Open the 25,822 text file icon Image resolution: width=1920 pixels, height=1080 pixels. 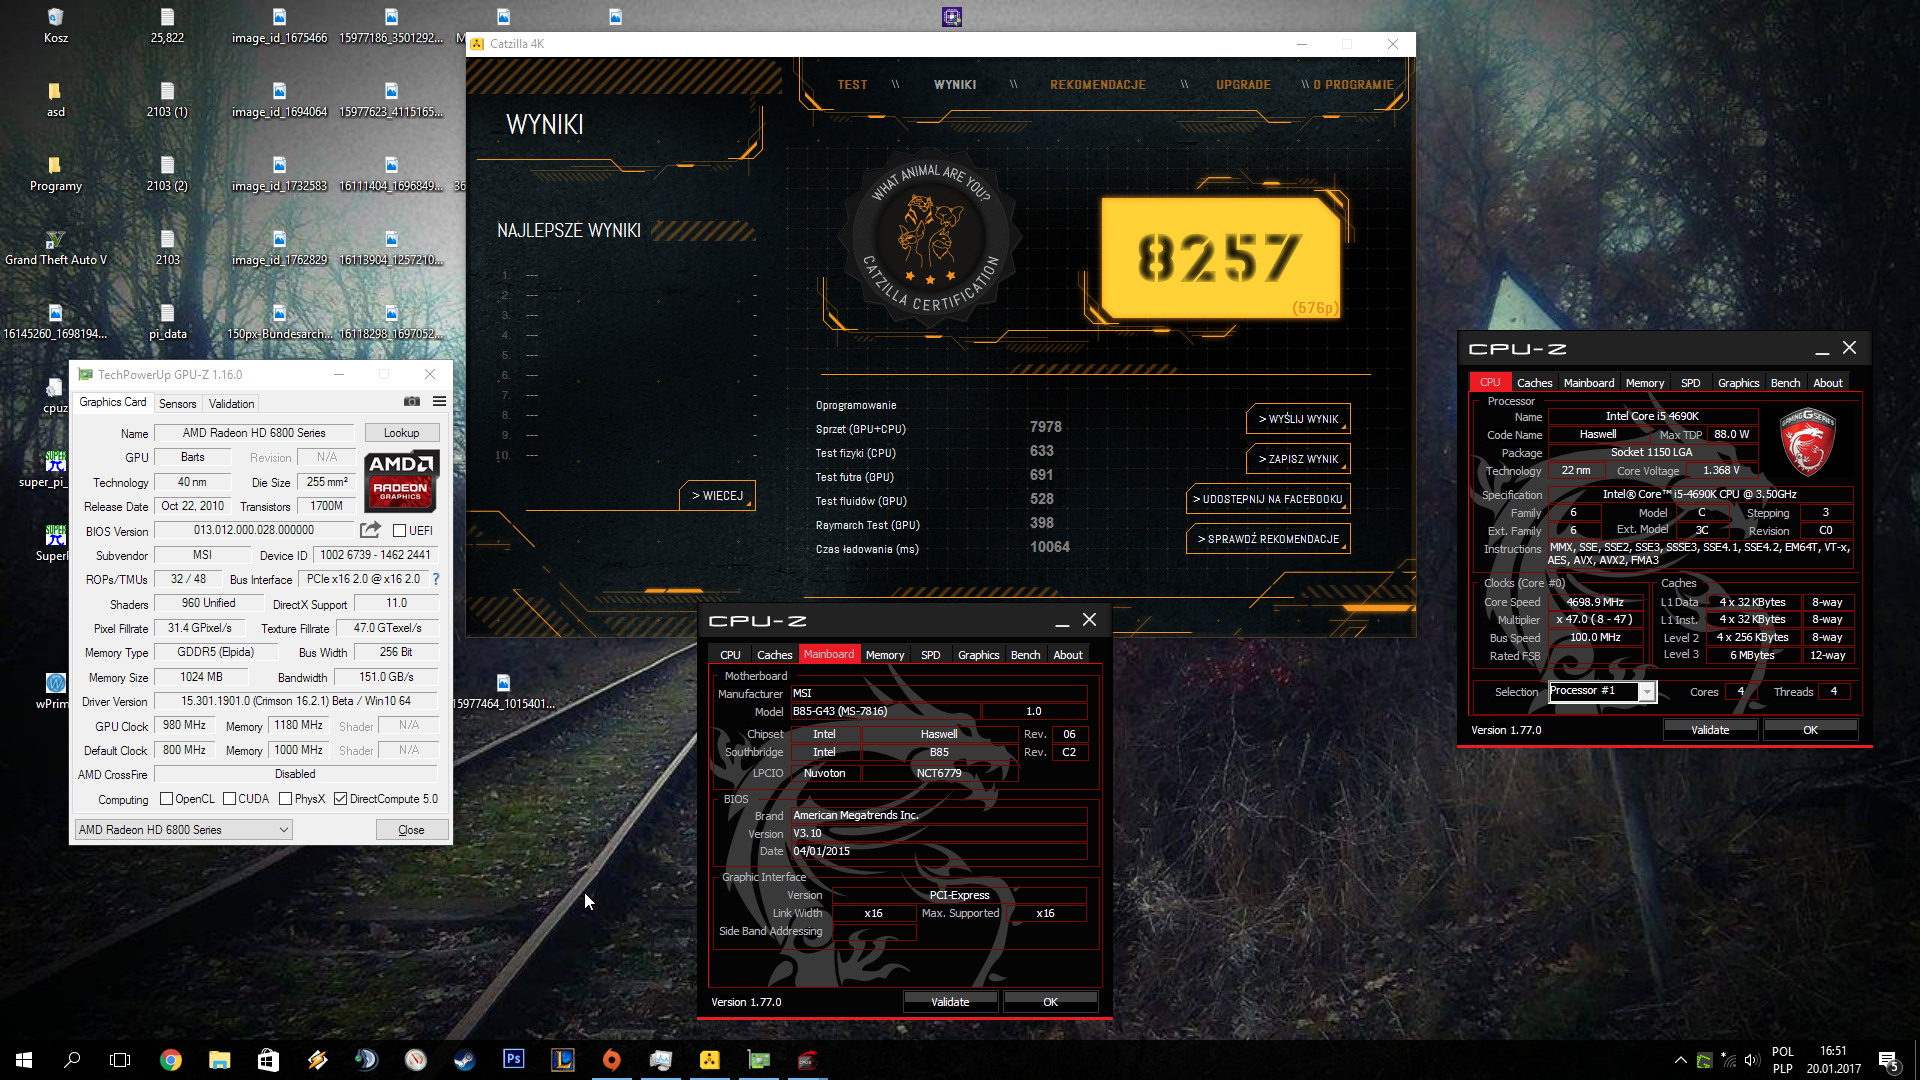[167, 26]
